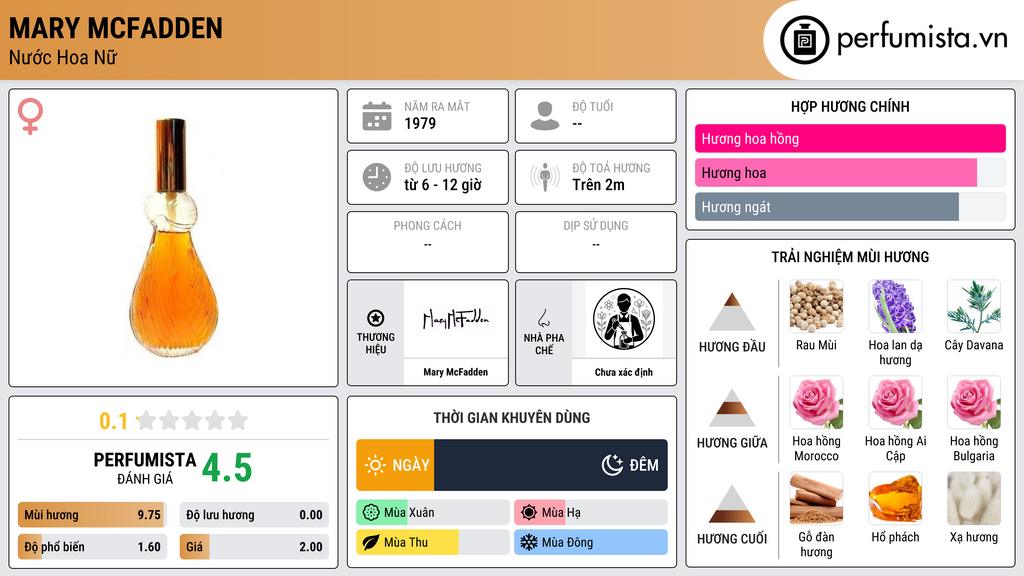Image resolution: width=1024 pixels, height=576 pixels.
Task: Click the sun icon next to Ngày
Action: coord(376,465)
